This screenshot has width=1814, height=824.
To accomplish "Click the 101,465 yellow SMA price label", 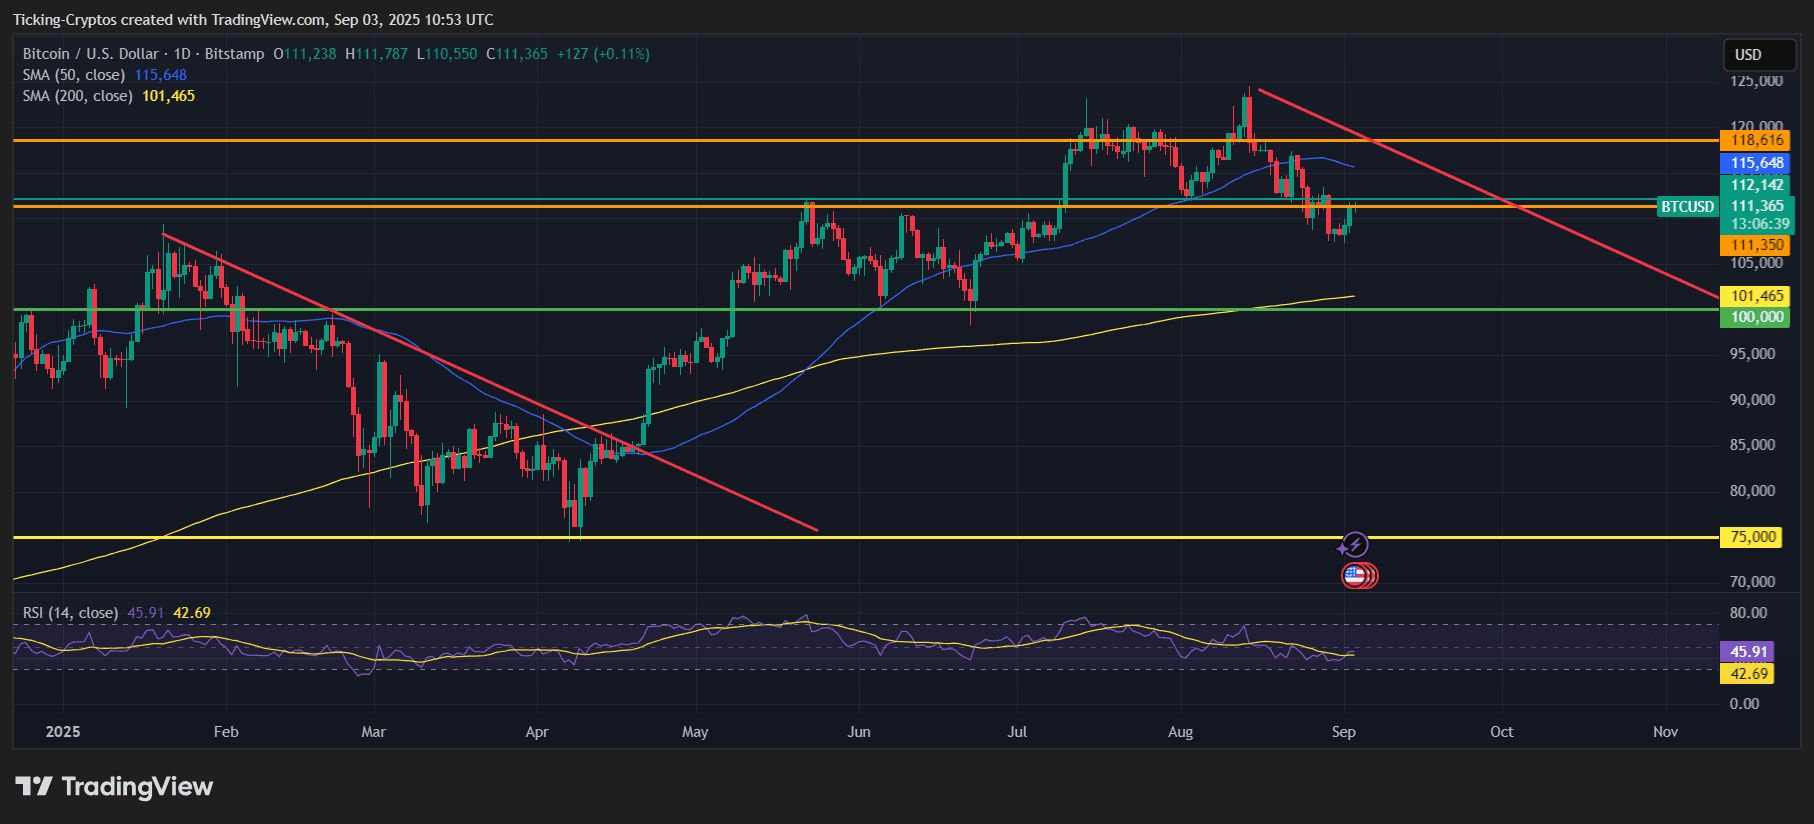I will (1757, 296).
